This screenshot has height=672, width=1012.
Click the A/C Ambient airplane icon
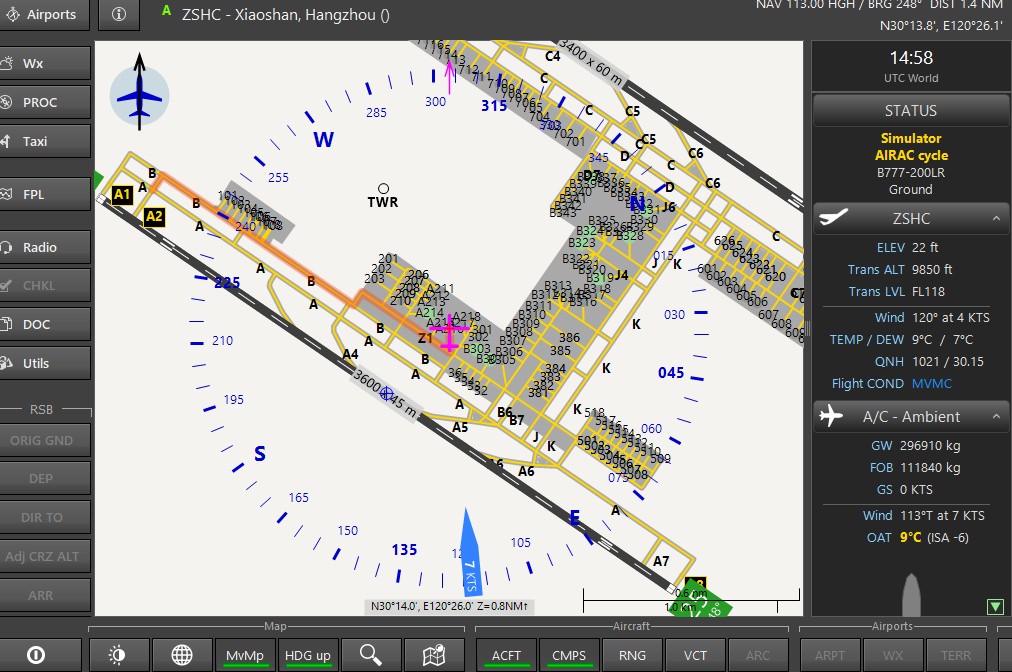[x=831, y=416]
